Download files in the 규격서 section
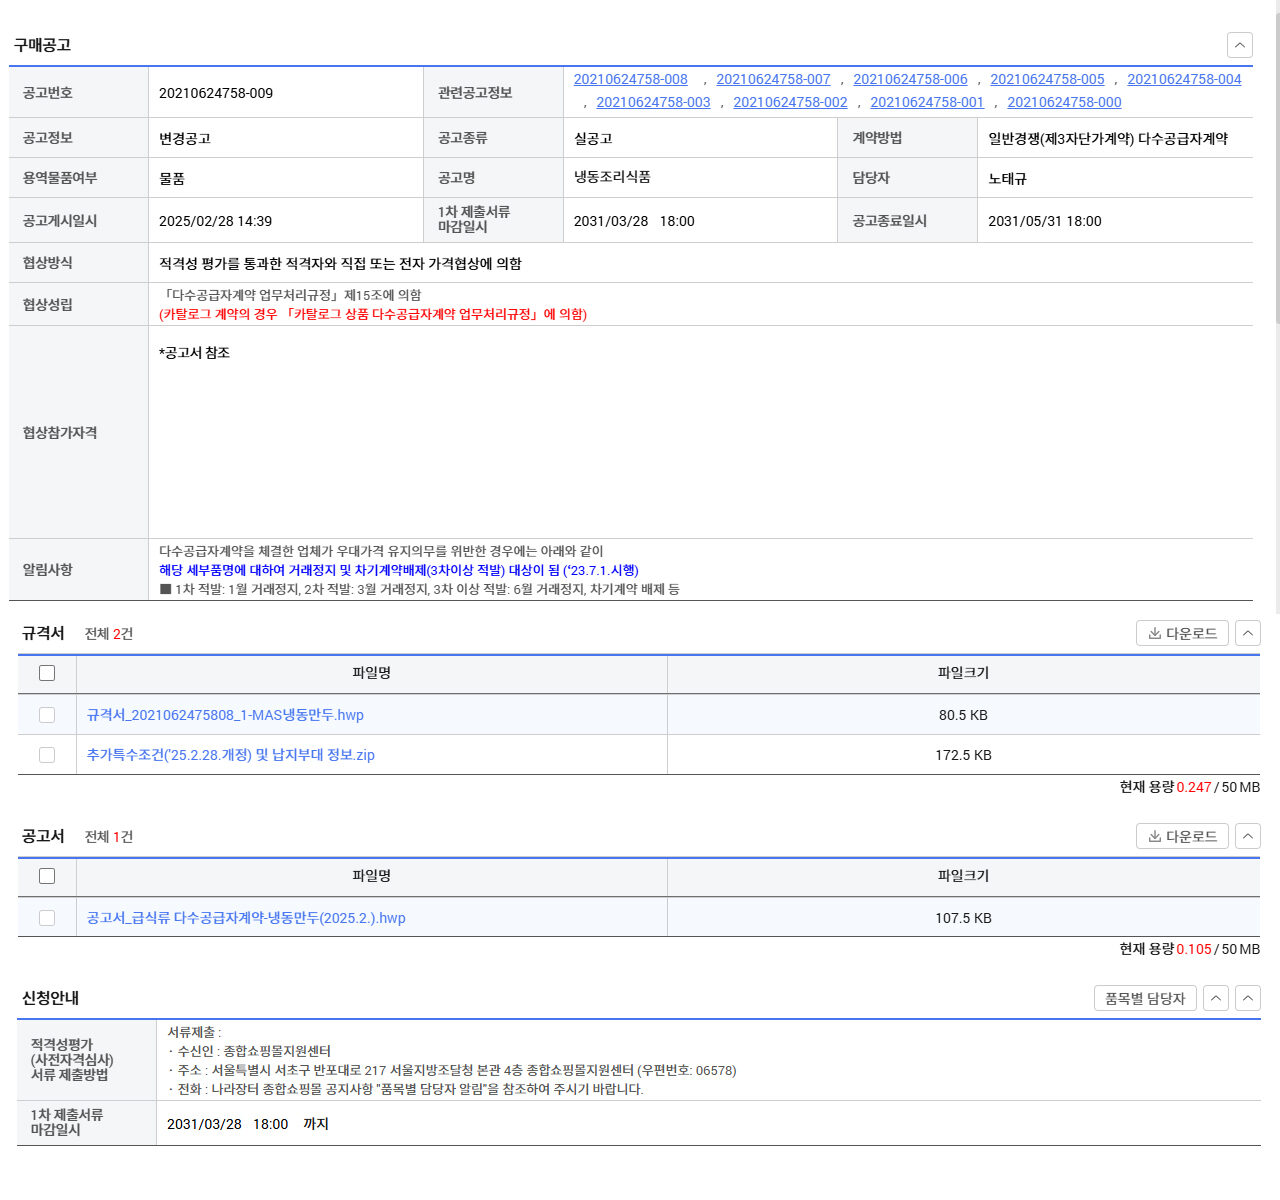 pos(1182,633)
